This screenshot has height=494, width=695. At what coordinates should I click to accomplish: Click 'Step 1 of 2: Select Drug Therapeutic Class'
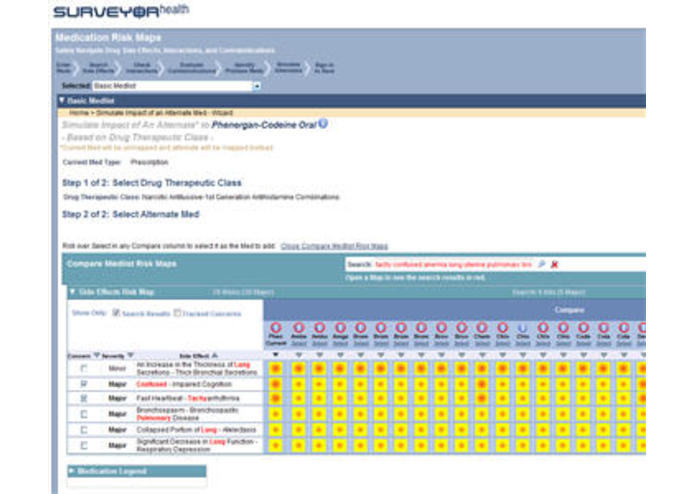click(x=152, y=183)
